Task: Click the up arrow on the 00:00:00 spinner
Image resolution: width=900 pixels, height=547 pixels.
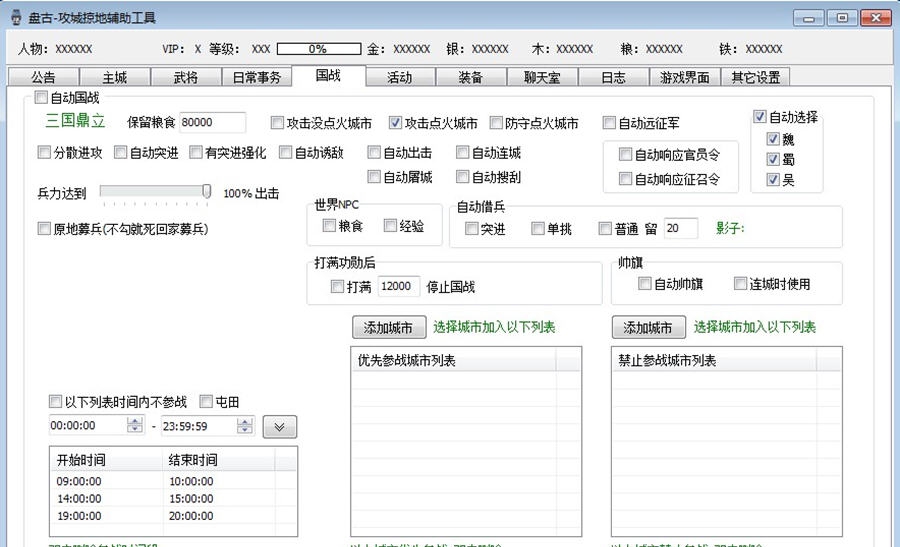Action: click(135, 421)
